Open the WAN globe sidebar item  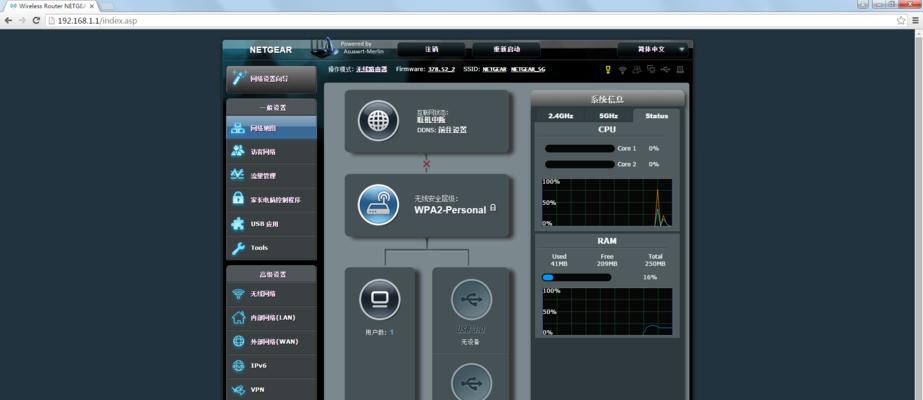coord(271,342)
